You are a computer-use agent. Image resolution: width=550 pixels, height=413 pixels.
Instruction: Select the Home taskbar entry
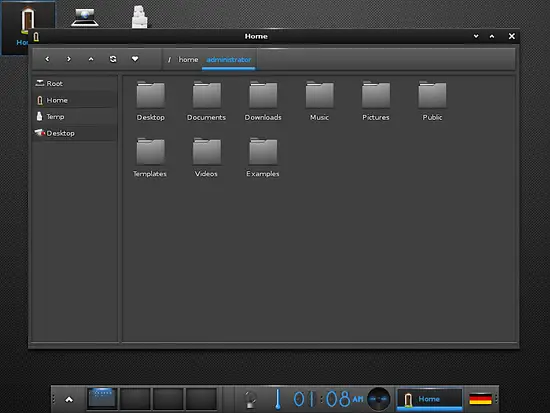pyautogui.click(x=429, y=399)
